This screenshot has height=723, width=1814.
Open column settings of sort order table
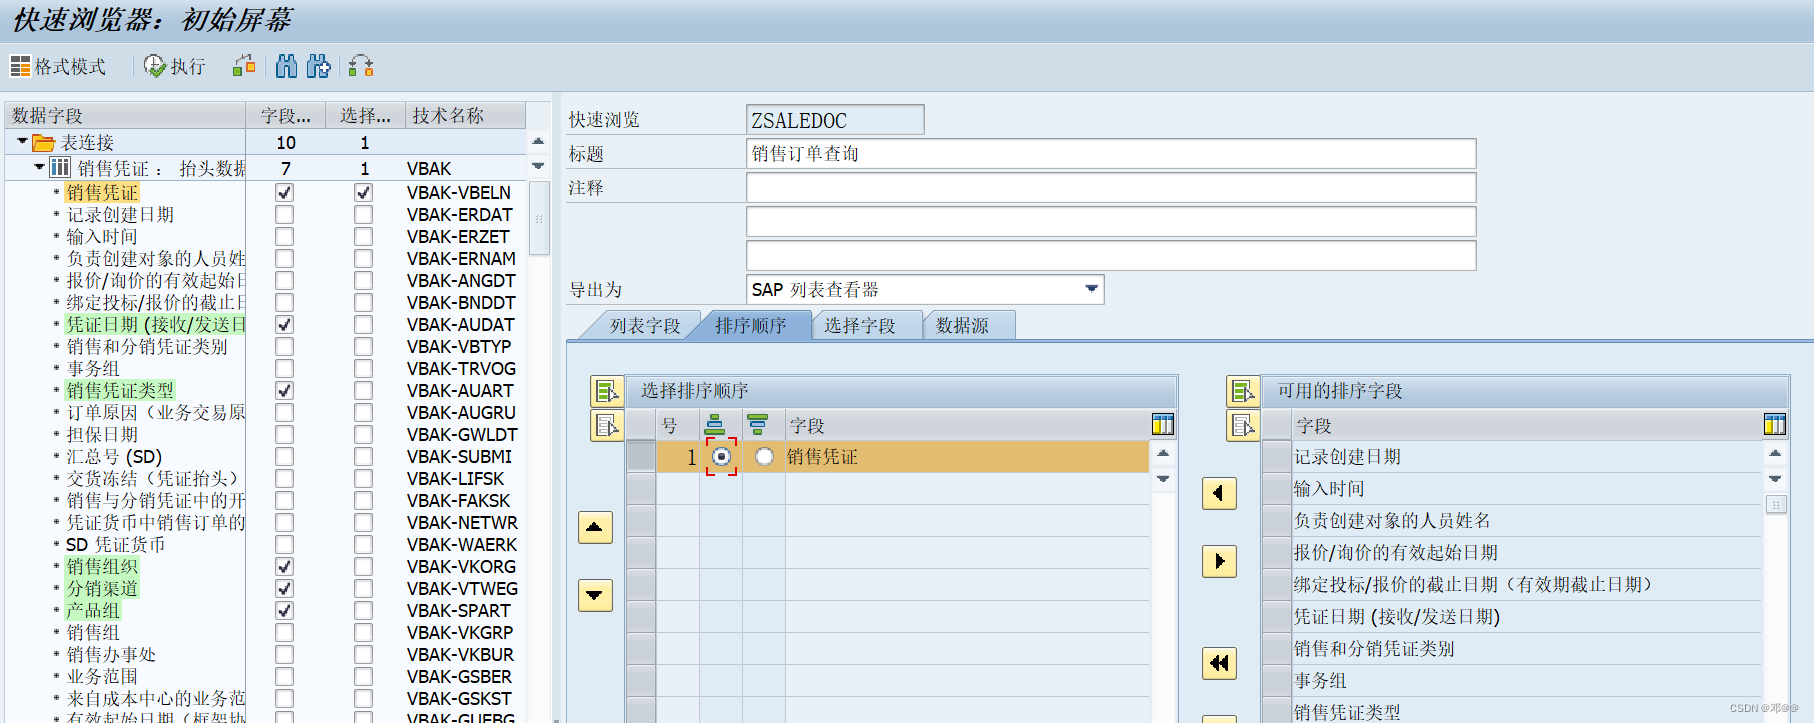pyautogui.click(x=1162, y=425)
